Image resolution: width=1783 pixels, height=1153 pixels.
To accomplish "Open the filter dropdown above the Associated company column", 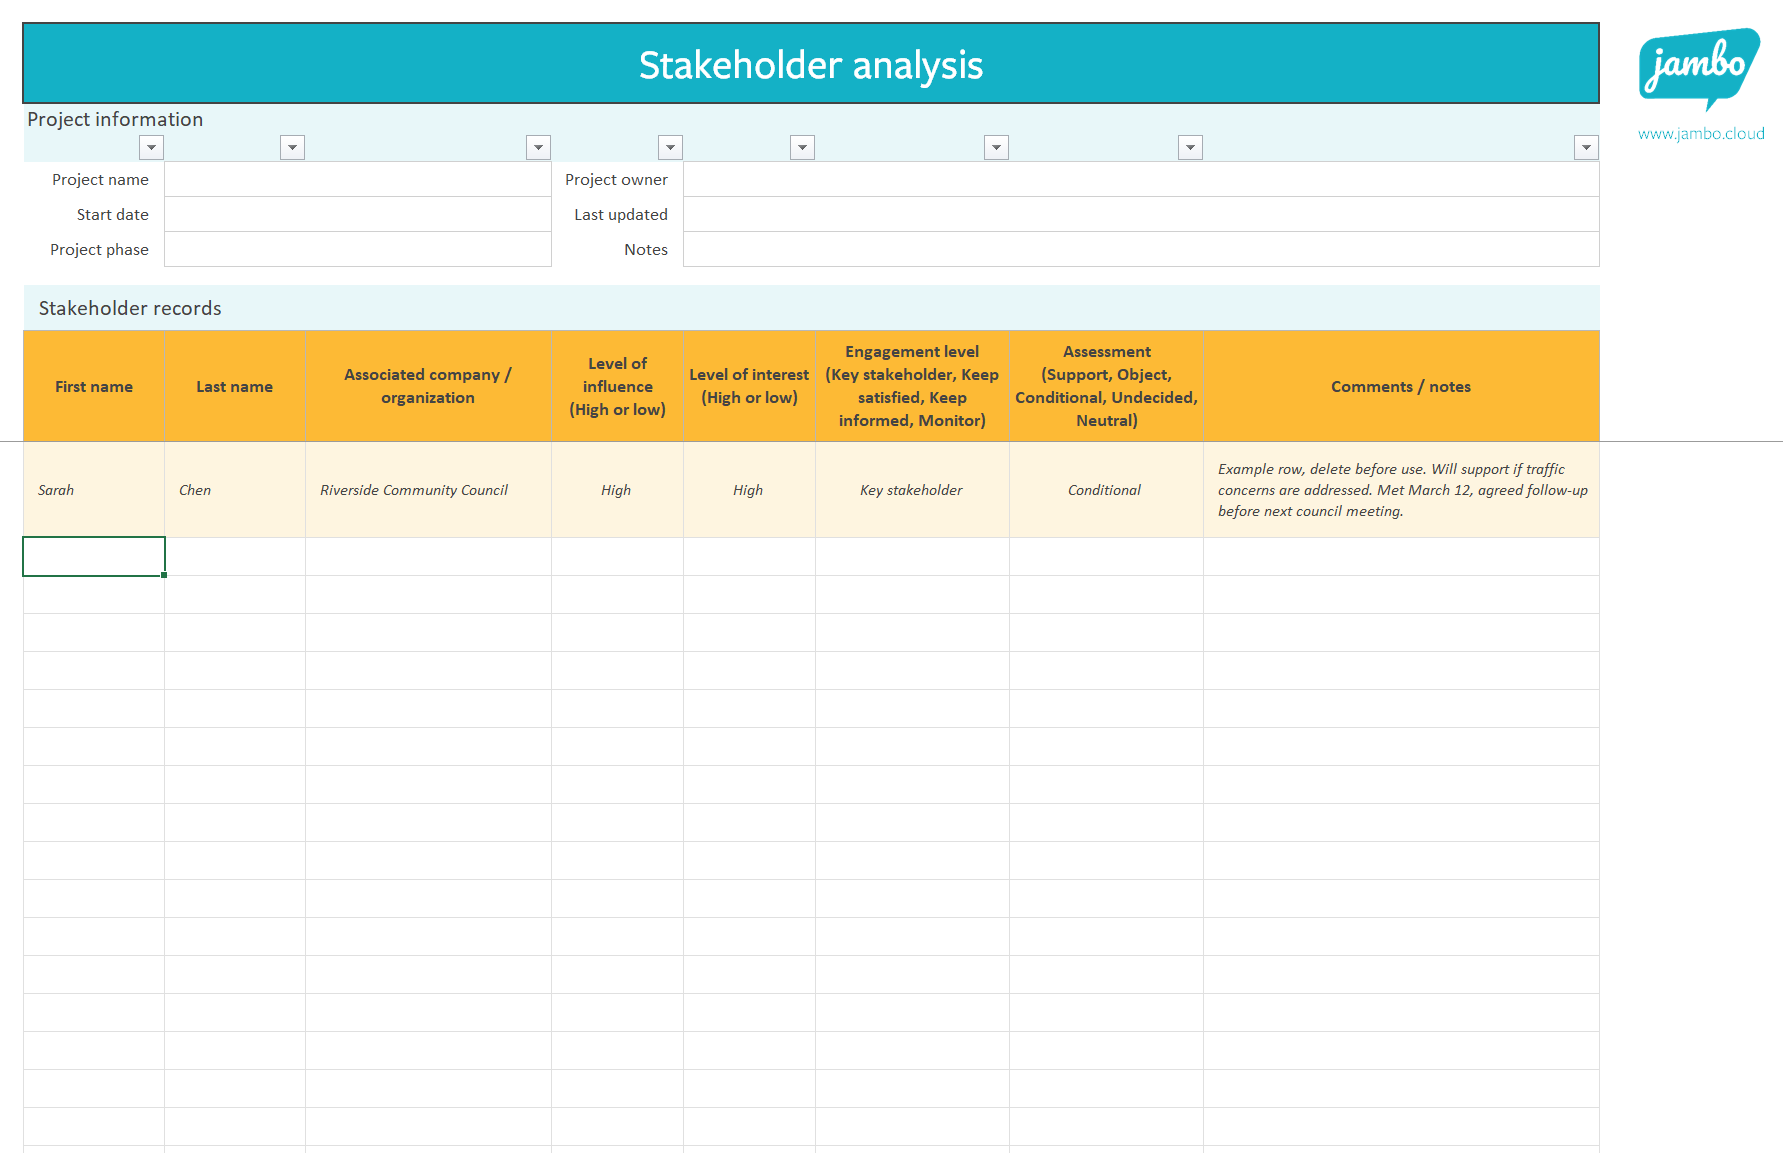I will tap(538, 148).
